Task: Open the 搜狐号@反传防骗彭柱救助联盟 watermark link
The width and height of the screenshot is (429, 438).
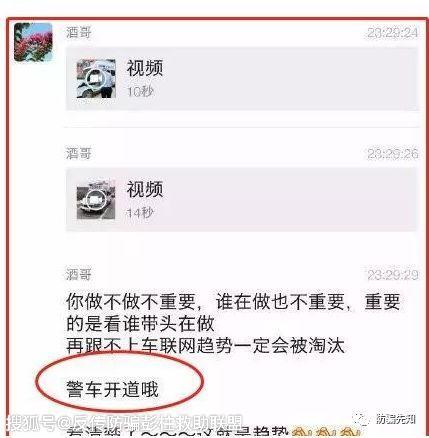Action: click(124, 423)
